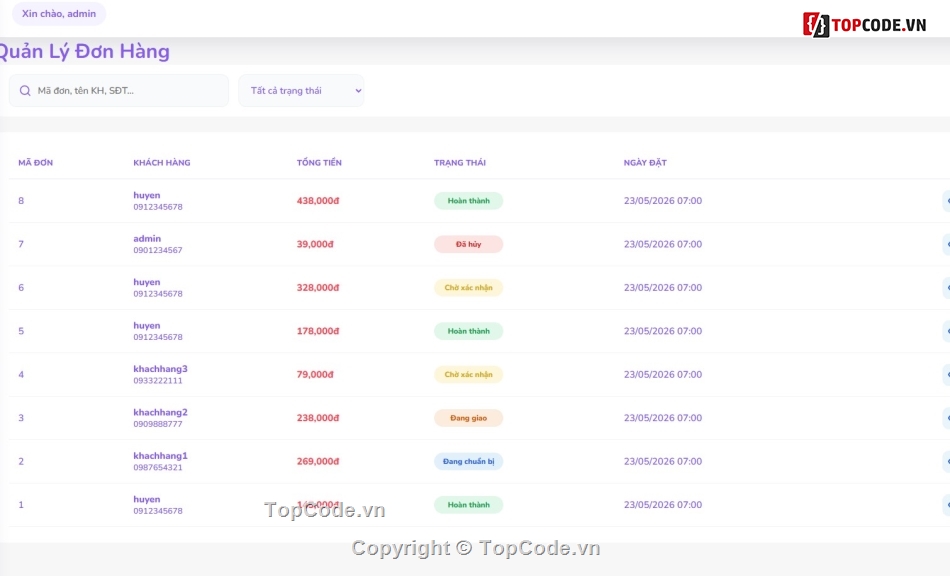Viewport: 950px width, 576px height.
Task: Open the 'Tất cả trạng thái' status dropdown
Action: coord(301,91)
